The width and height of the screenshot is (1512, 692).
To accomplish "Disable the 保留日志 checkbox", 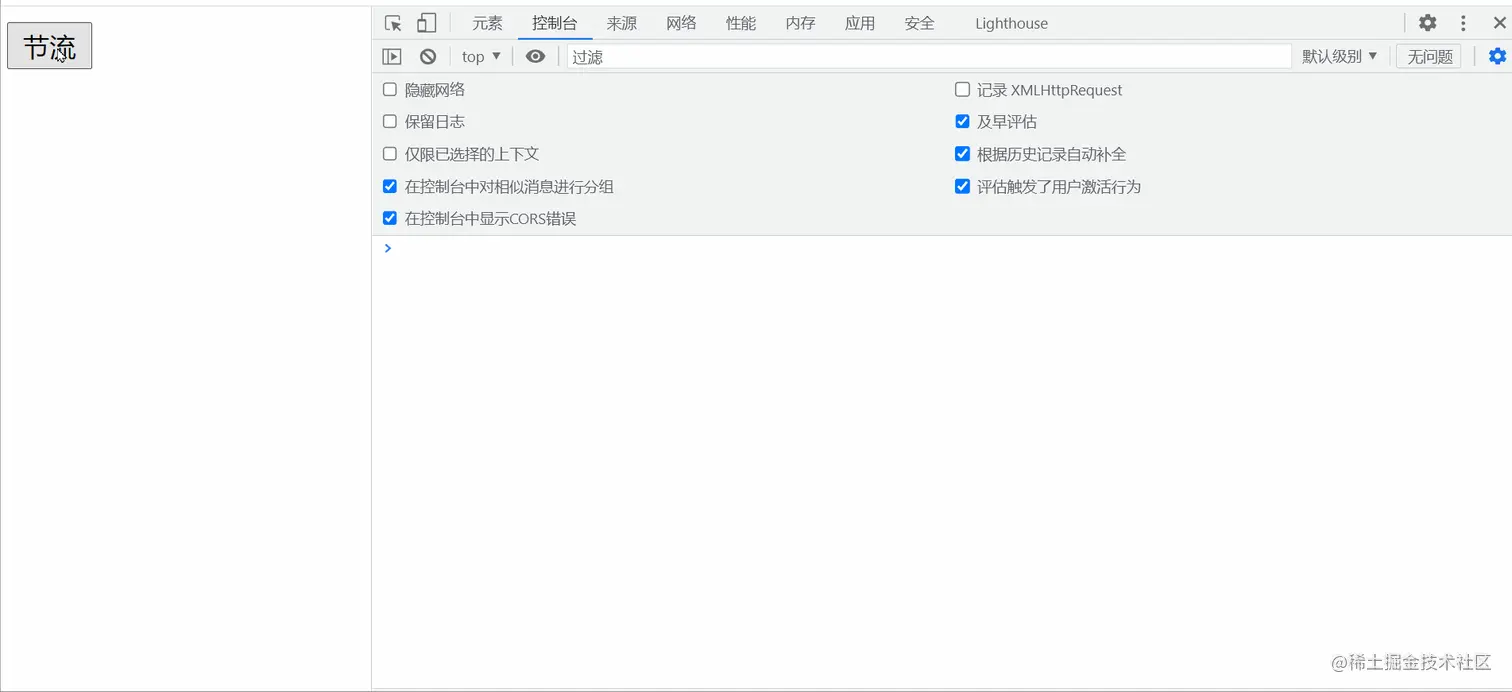I will [389, 121].
